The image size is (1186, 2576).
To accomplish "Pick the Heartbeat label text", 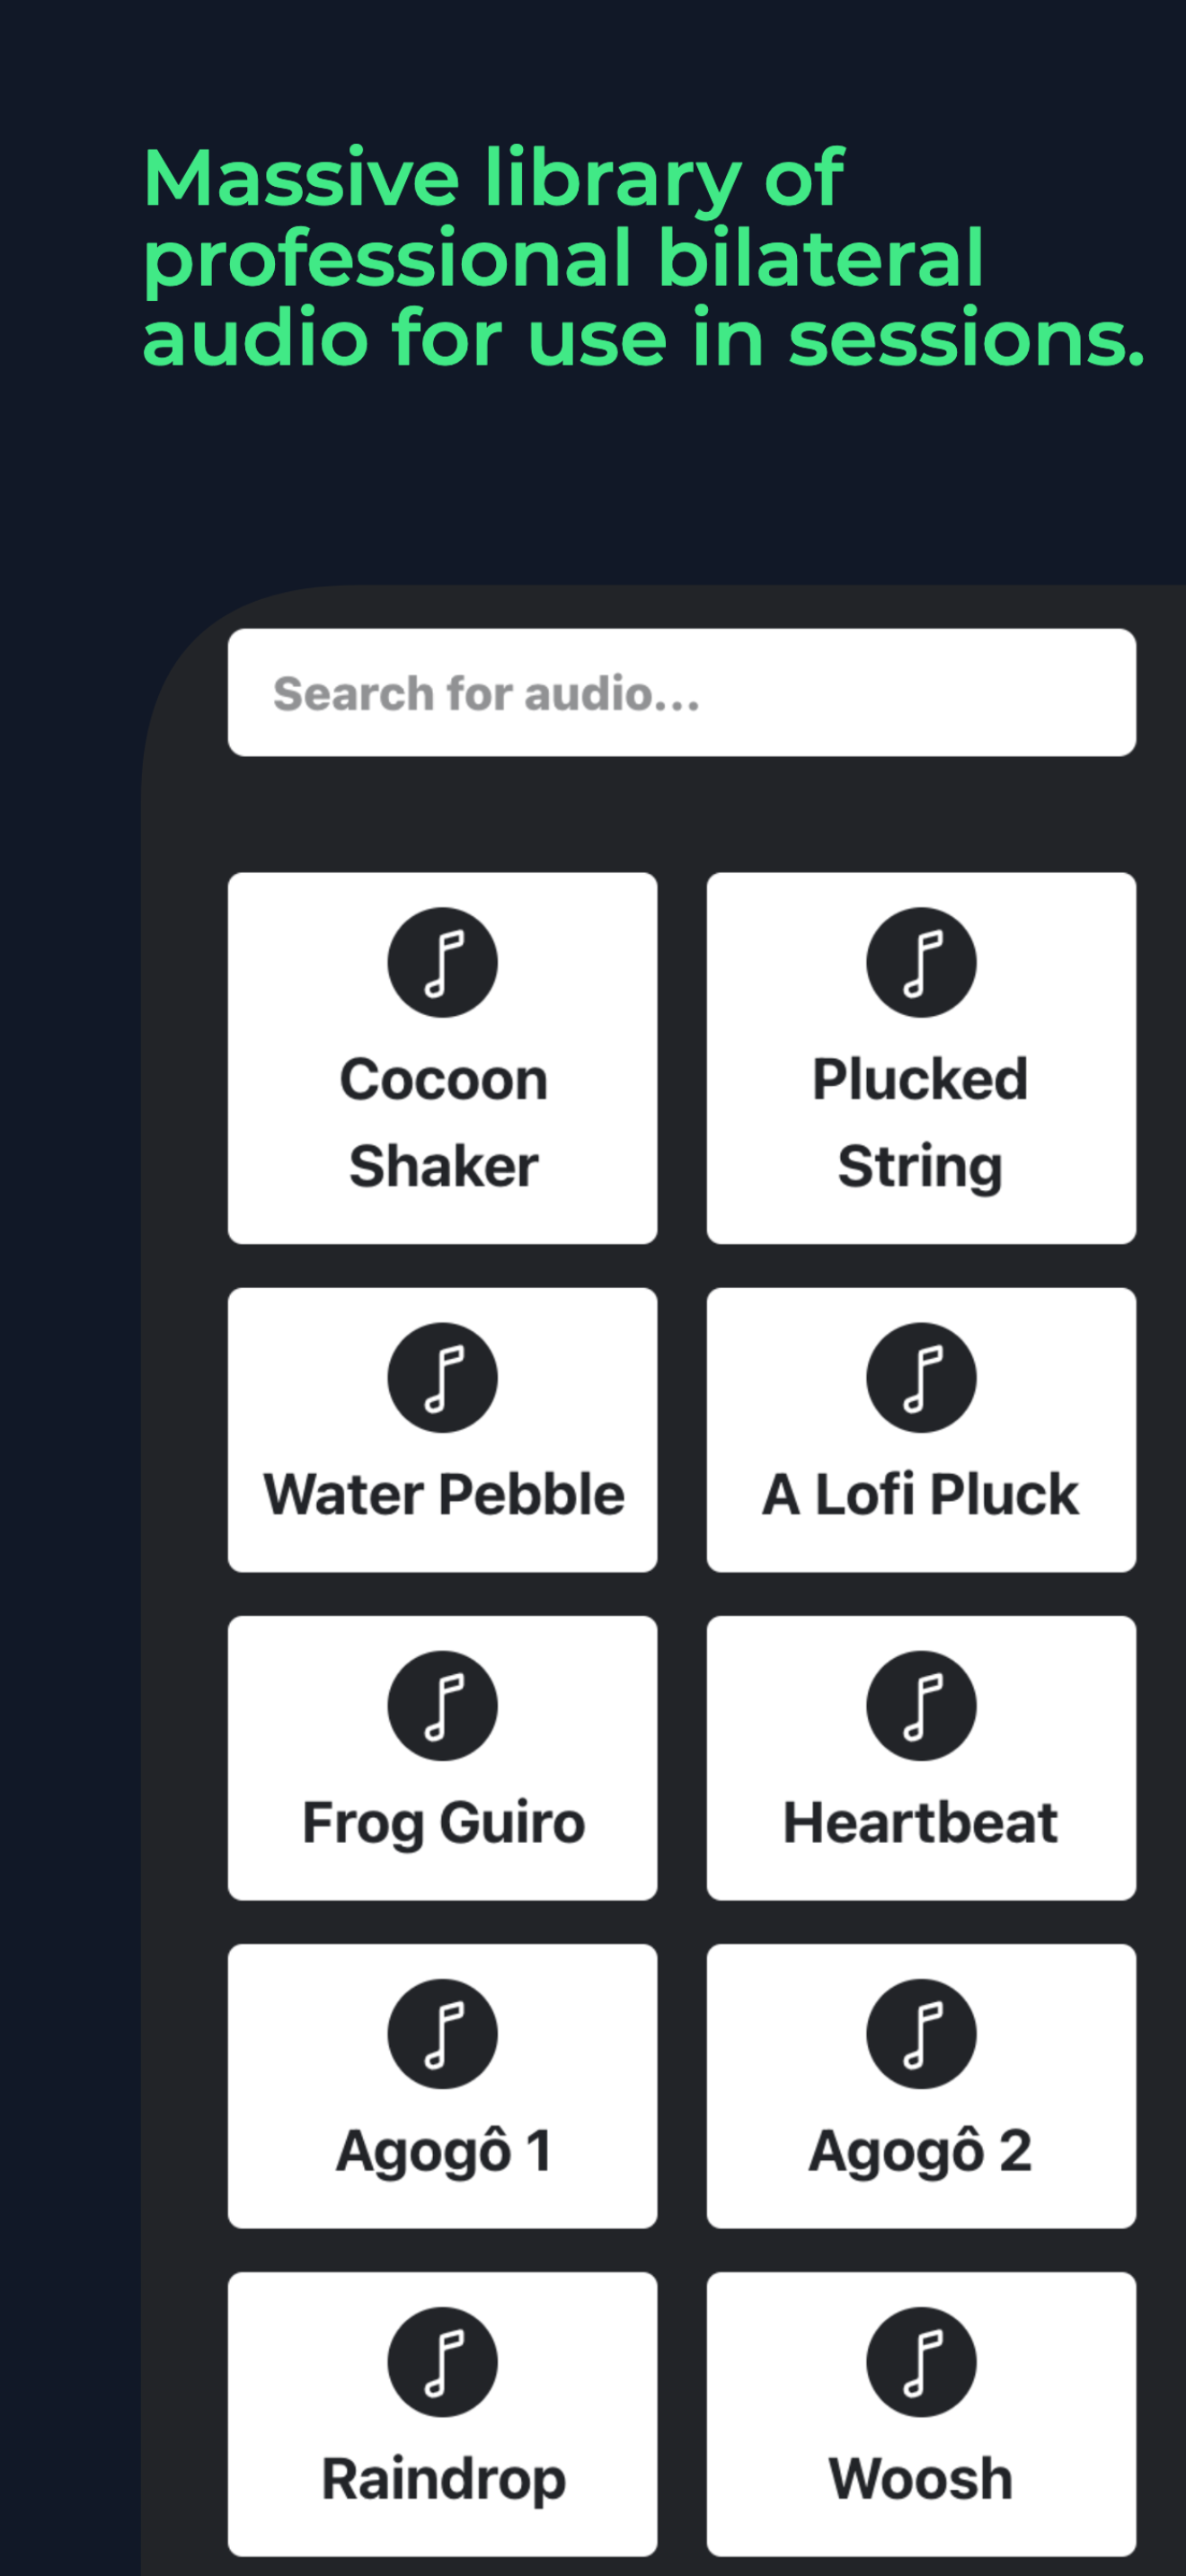I will 921,1822.
